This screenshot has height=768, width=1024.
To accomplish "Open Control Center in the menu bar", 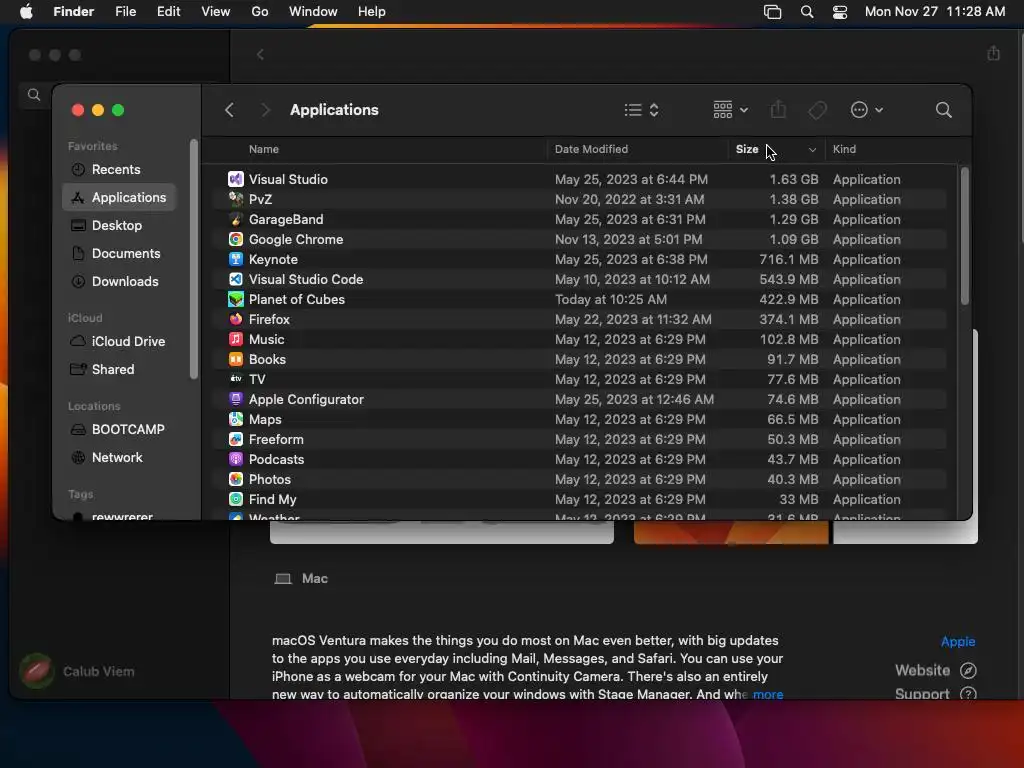I will click(x=840, y=12).
